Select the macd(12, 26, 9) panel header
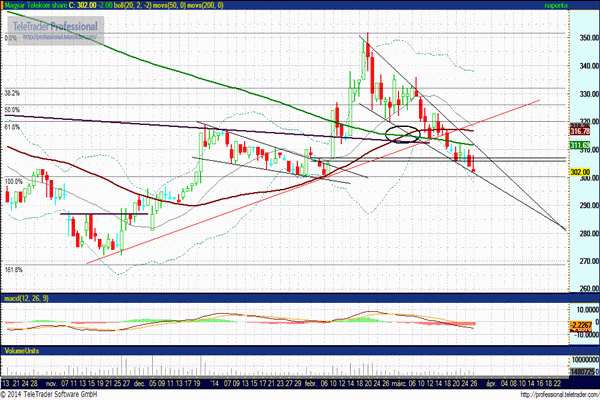600x400 pixels. click(26, 298)
